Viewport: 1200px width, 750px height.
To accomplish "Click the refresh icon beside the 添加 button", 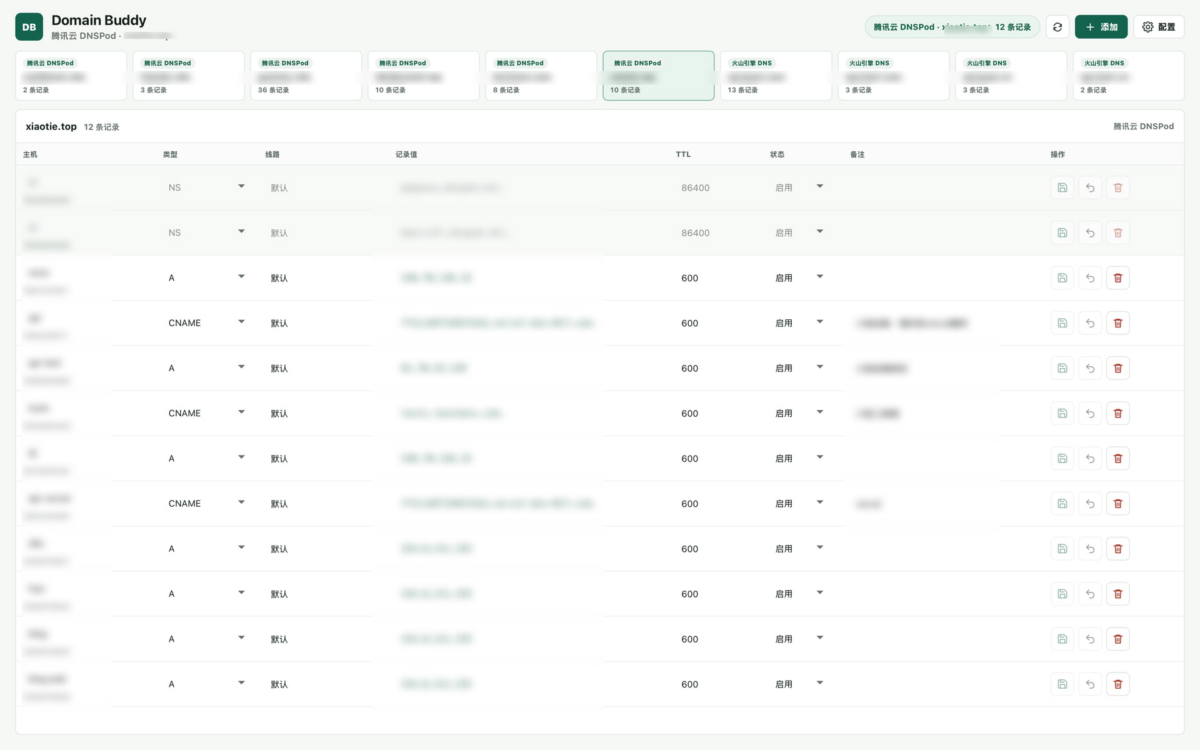I will point(1057,27).
